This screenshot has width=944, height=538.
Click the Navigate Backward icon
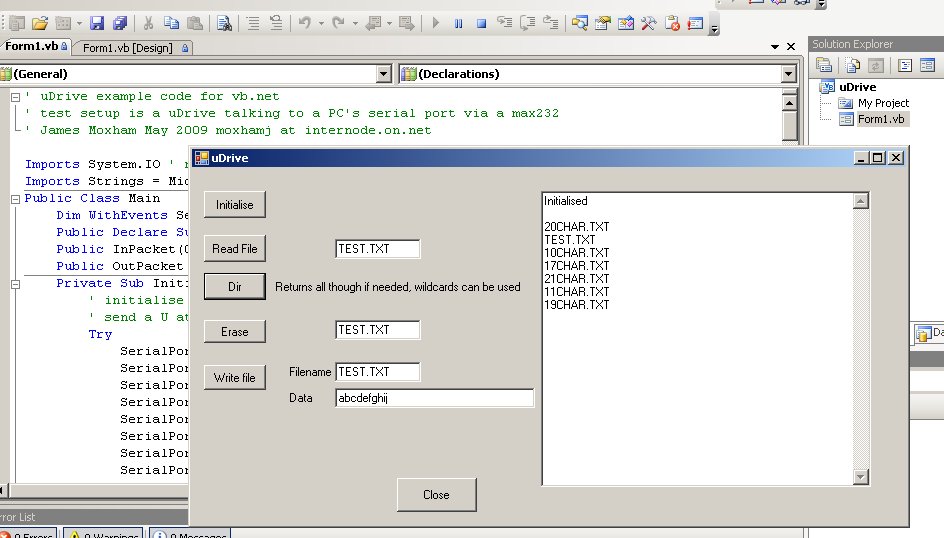point(373,23)
